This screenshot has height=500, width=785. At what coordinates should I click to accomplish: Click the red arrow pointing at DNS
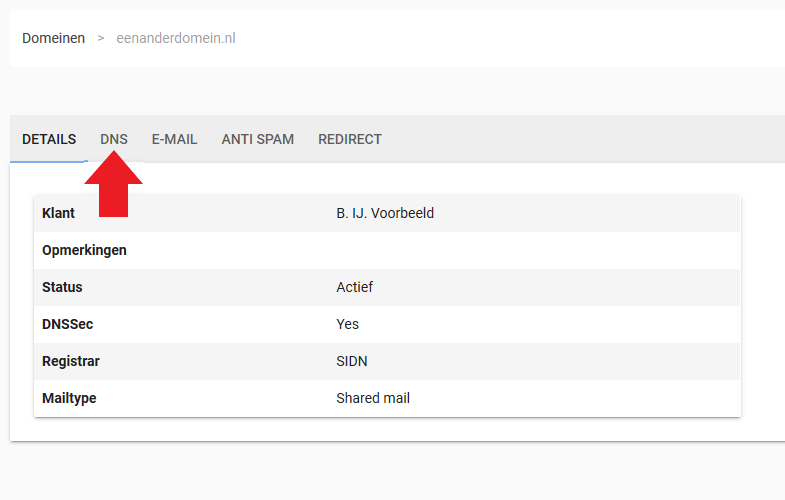(113, 183)
